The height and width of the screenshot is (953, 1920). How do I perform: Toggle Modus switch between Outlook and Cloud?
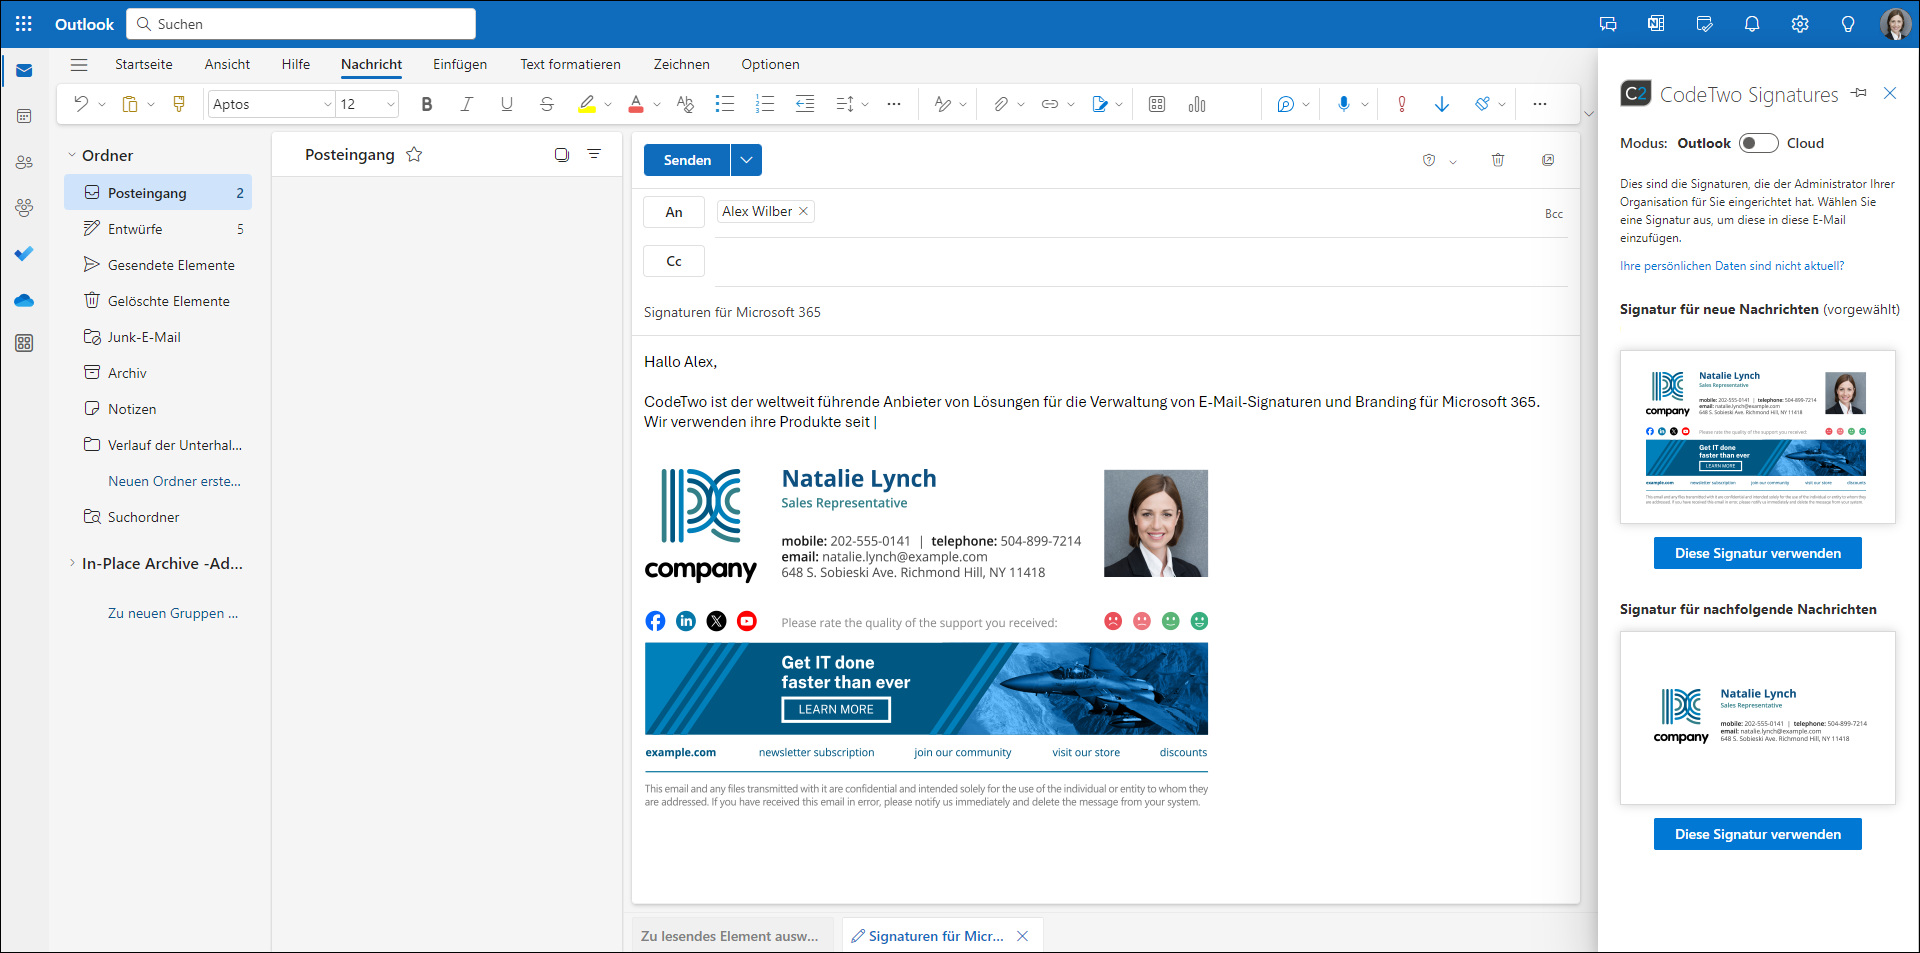[1758, 143]
